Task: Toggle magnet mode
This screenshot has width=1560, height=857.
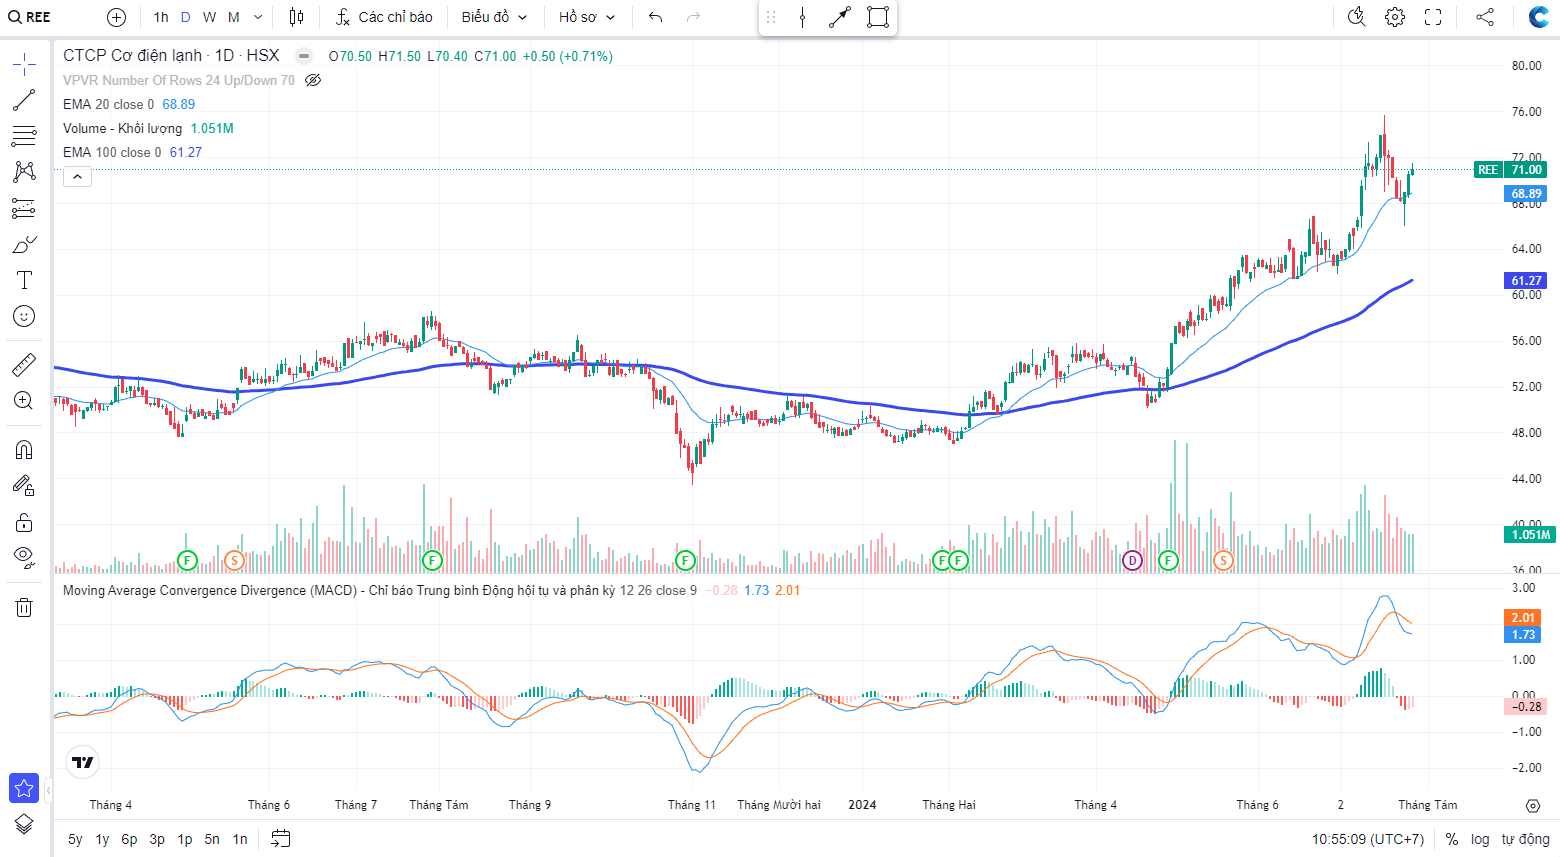Action: click(x=24, y=450)
